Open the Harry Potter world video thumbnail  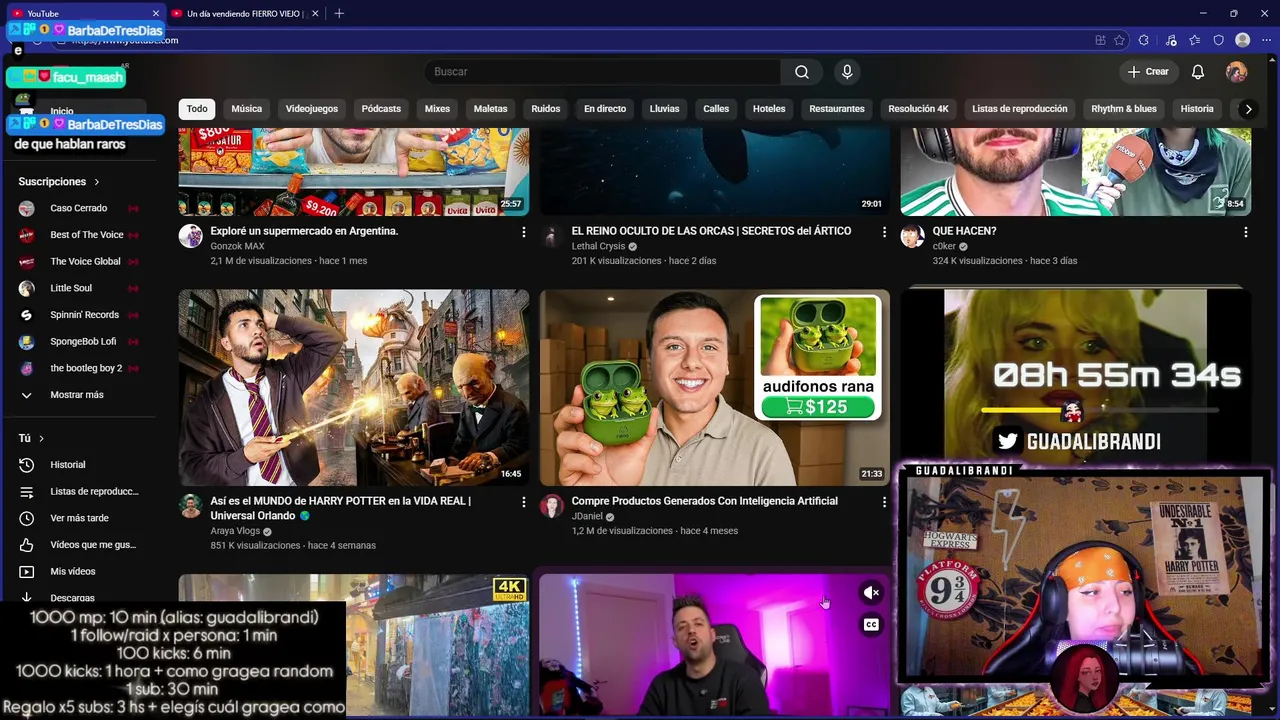[354, 388]
